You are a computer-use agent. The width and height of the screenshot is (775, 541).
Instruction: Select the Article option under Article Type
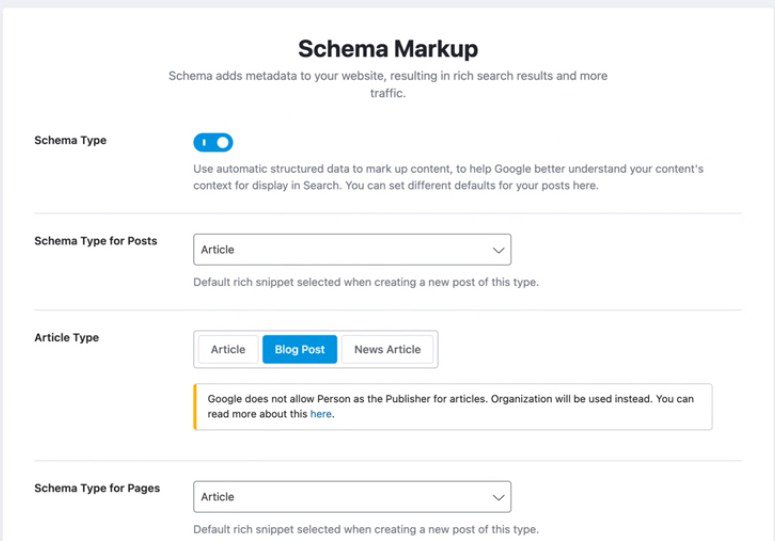[228, 349]
